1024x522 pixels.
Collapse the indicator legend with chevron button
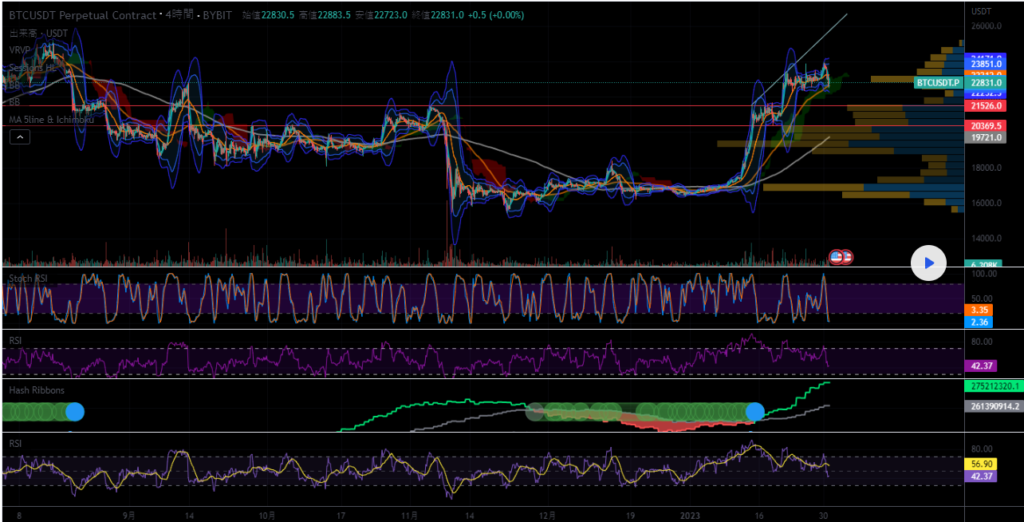(18, 139)
